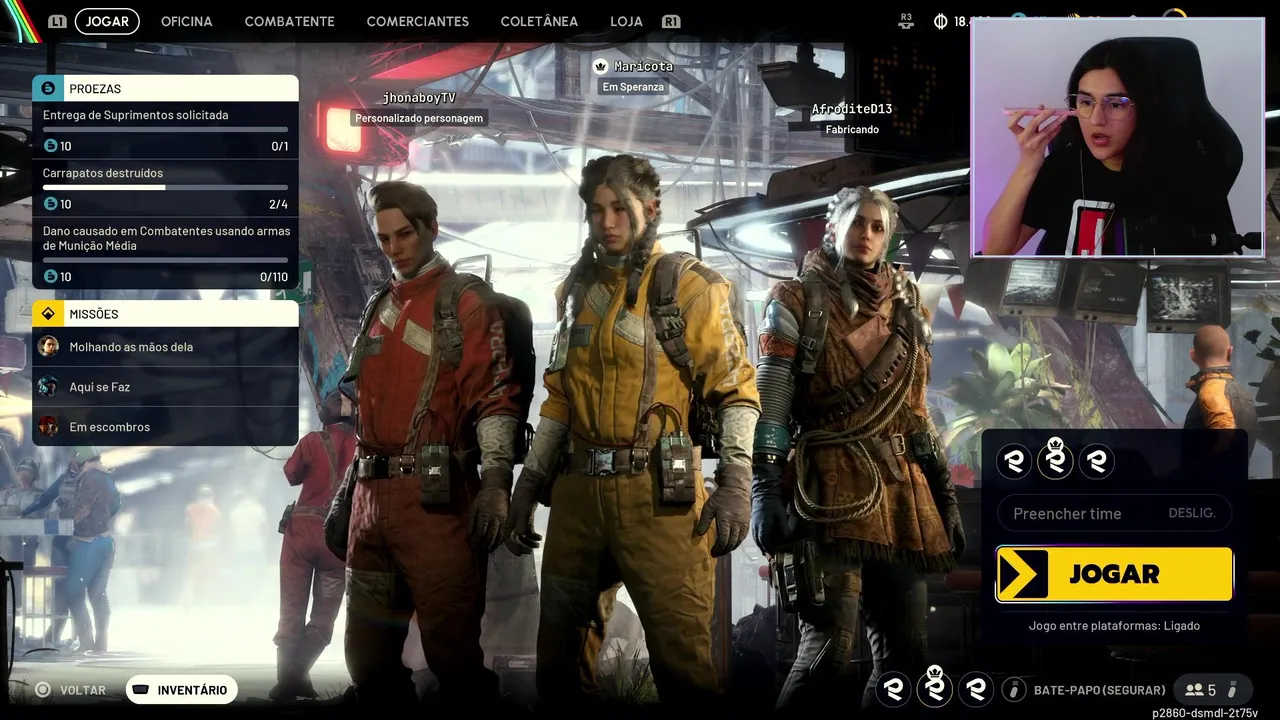Click the Aqui se Faz mission portrait
Viewport: 1280px width, 720px height.
coord(48,387)
